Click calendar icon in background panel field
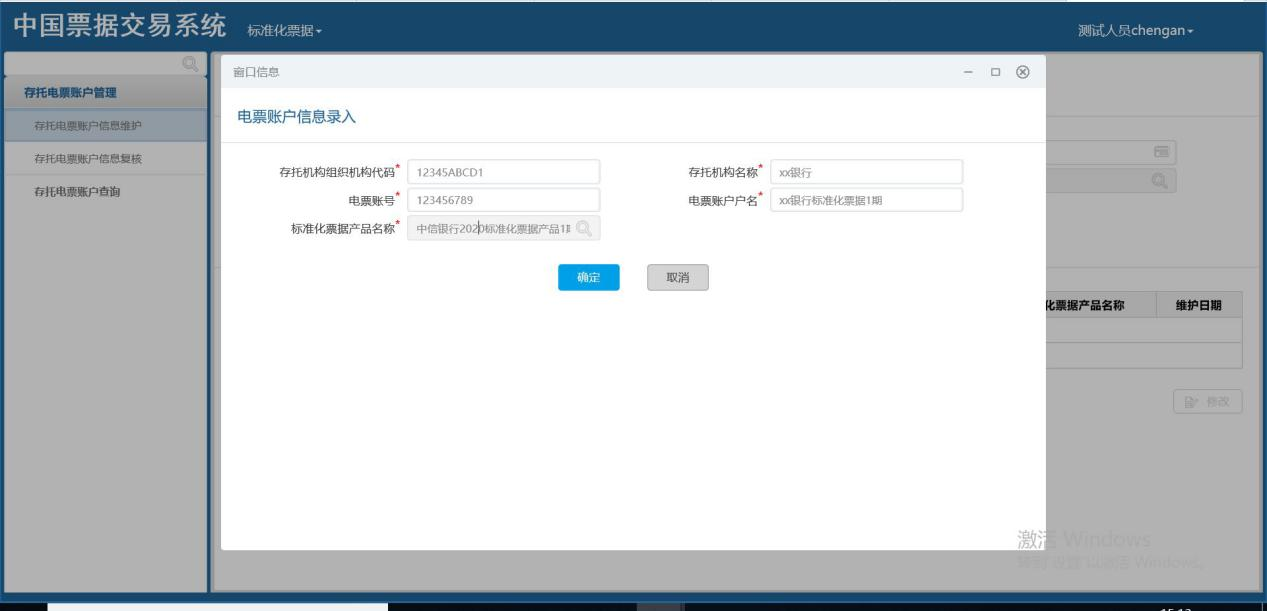The width and height of the screenshot is (1267, 611). coord(1160,152)
